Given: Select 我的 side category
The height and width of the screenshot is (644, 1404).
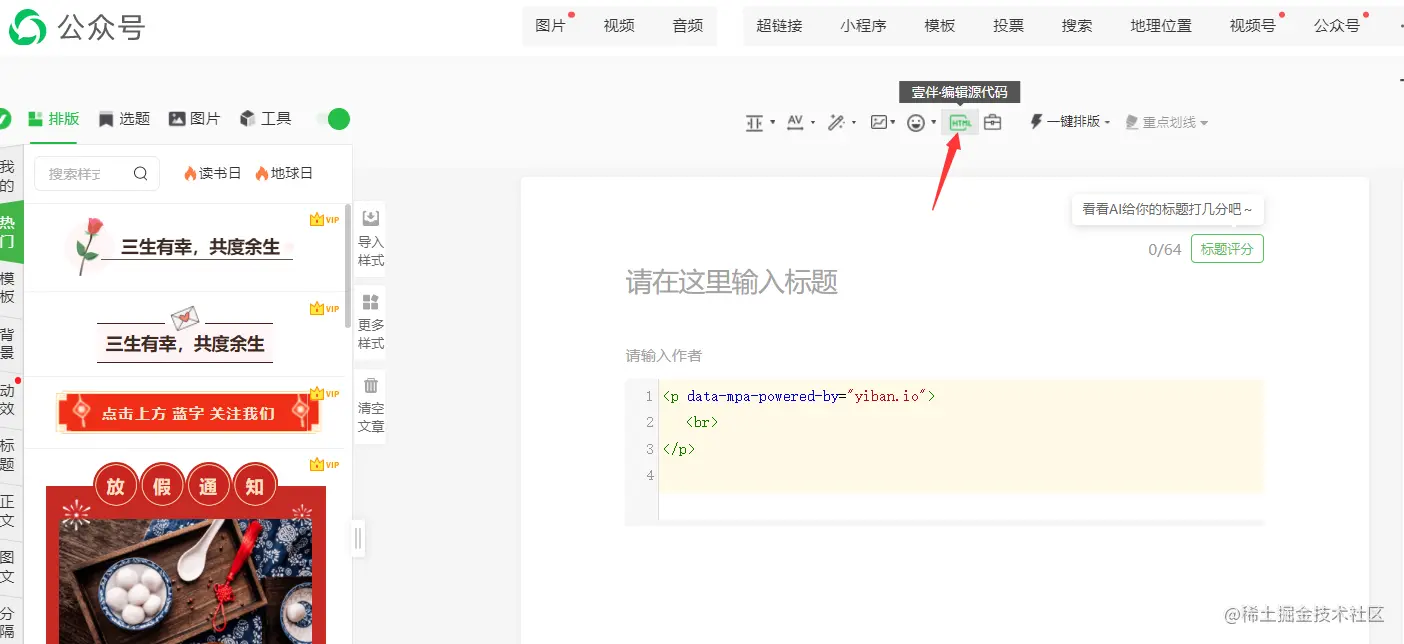Looking at the screenshot, I should point(8,176).
